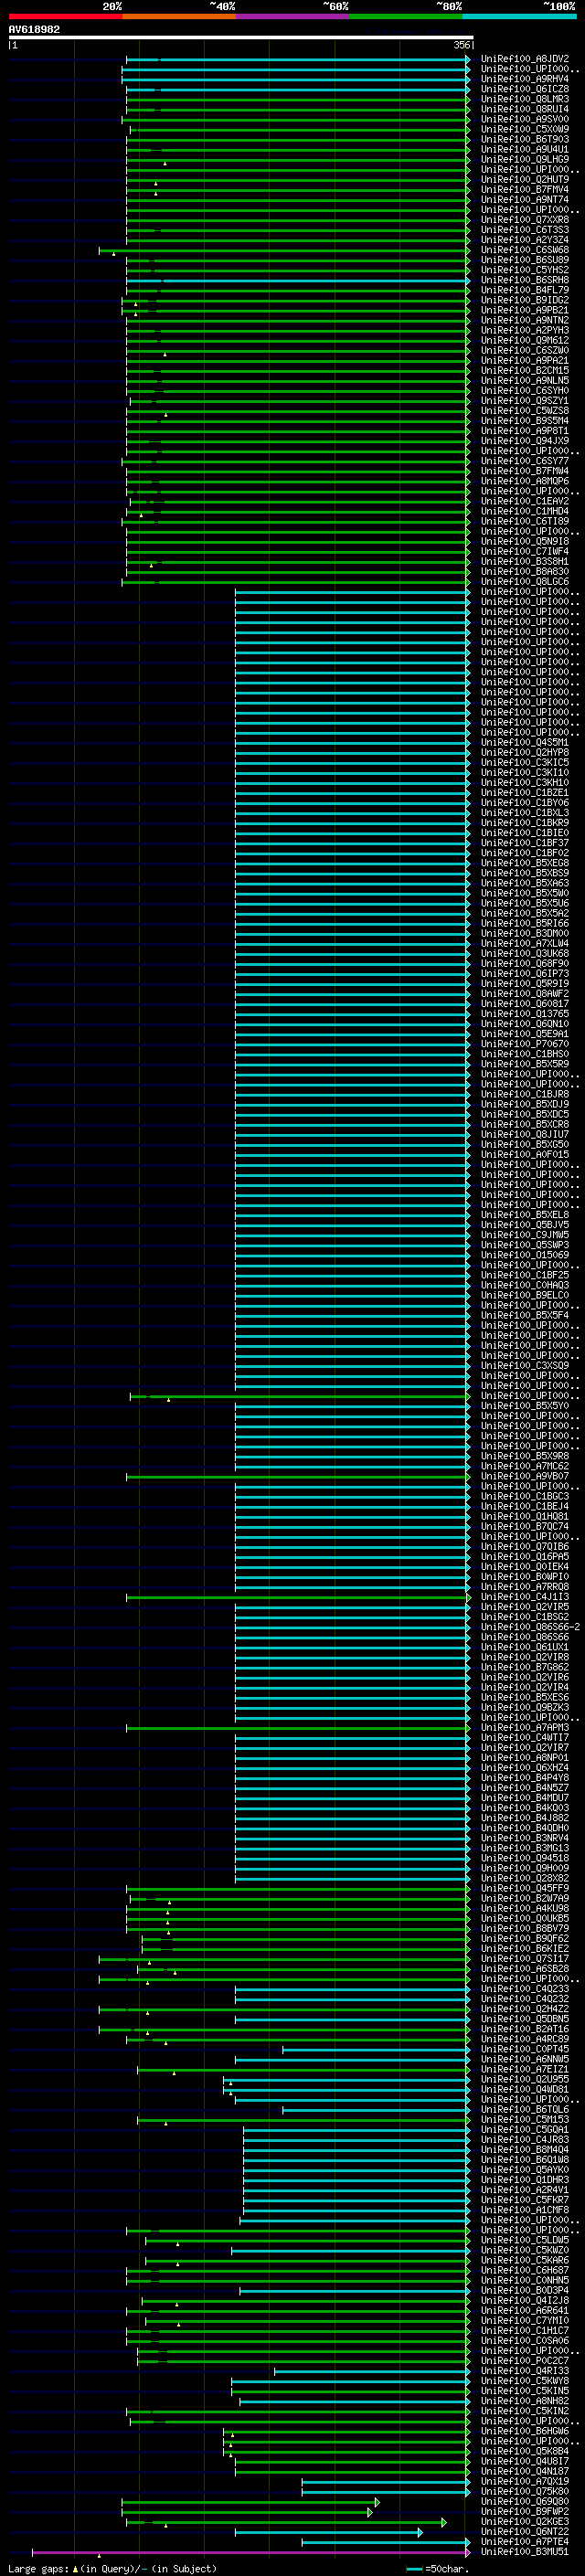Image resolution: width=585 pixels, height=2576 pixels.
Task: Select hit UniRef100_Q2U955
Action: (525, 2079)
